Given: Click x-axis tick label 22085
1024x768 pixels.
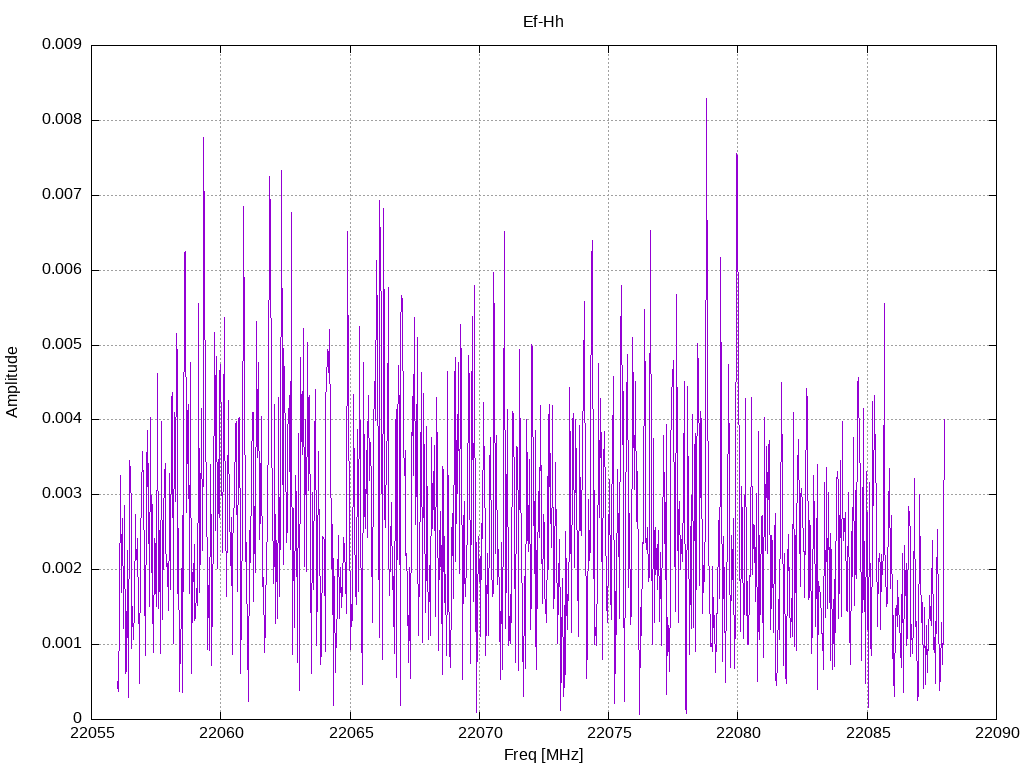Looking at the screenshot, I should point(867,733).
